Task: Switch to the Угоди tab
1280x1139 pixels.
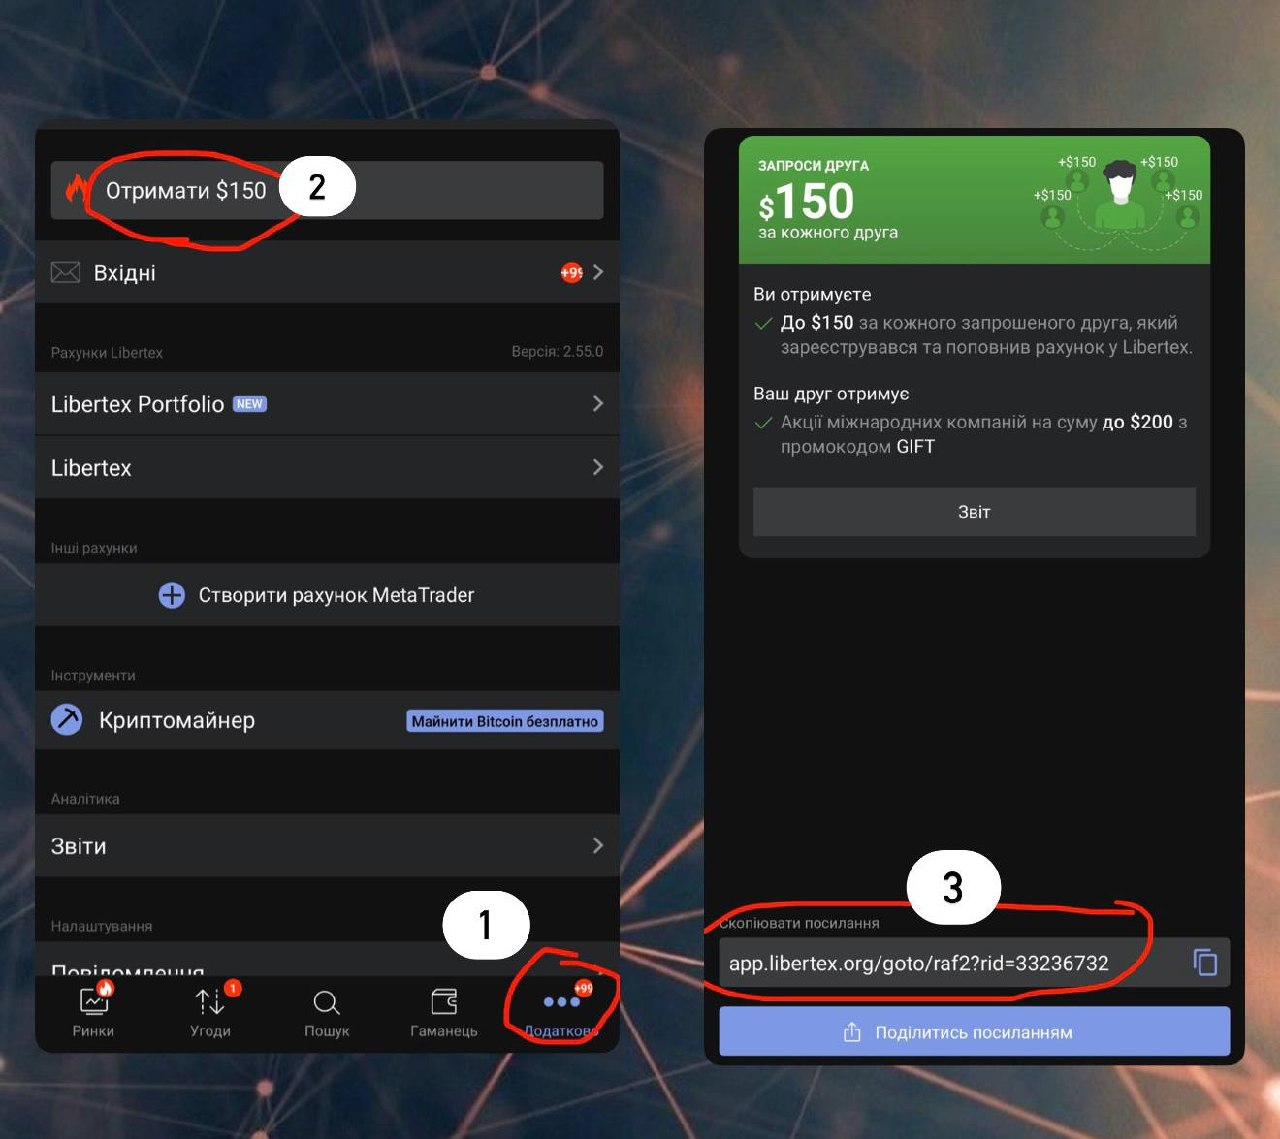Action: tap(210, 1010)
